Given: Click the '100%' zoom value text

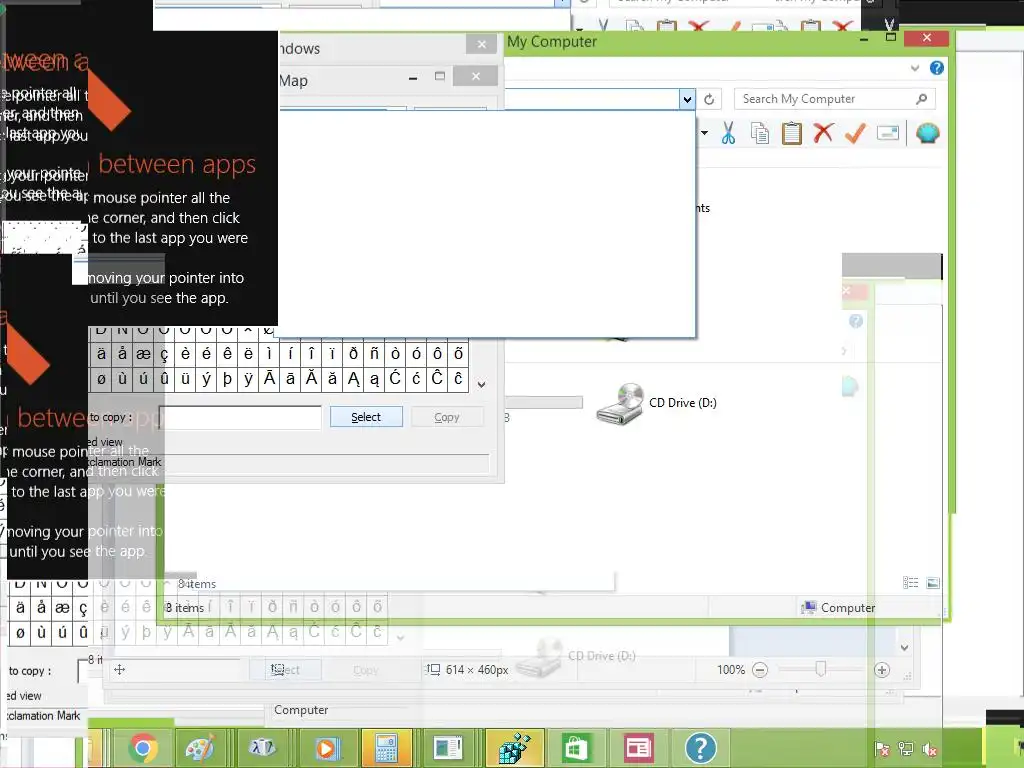Looking at the screenshot, I should point(731,669).
